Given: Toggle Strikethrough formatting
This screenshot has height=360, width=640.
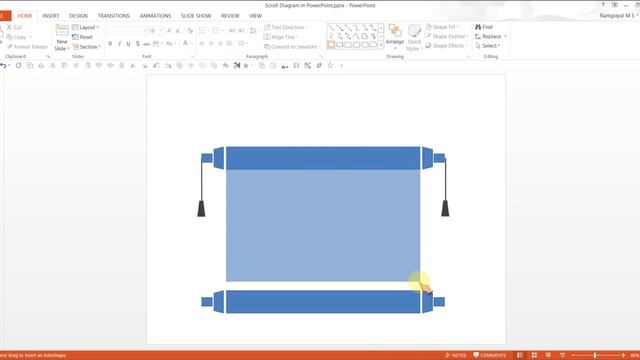Looking at the screenshot, I should point(147,43).
